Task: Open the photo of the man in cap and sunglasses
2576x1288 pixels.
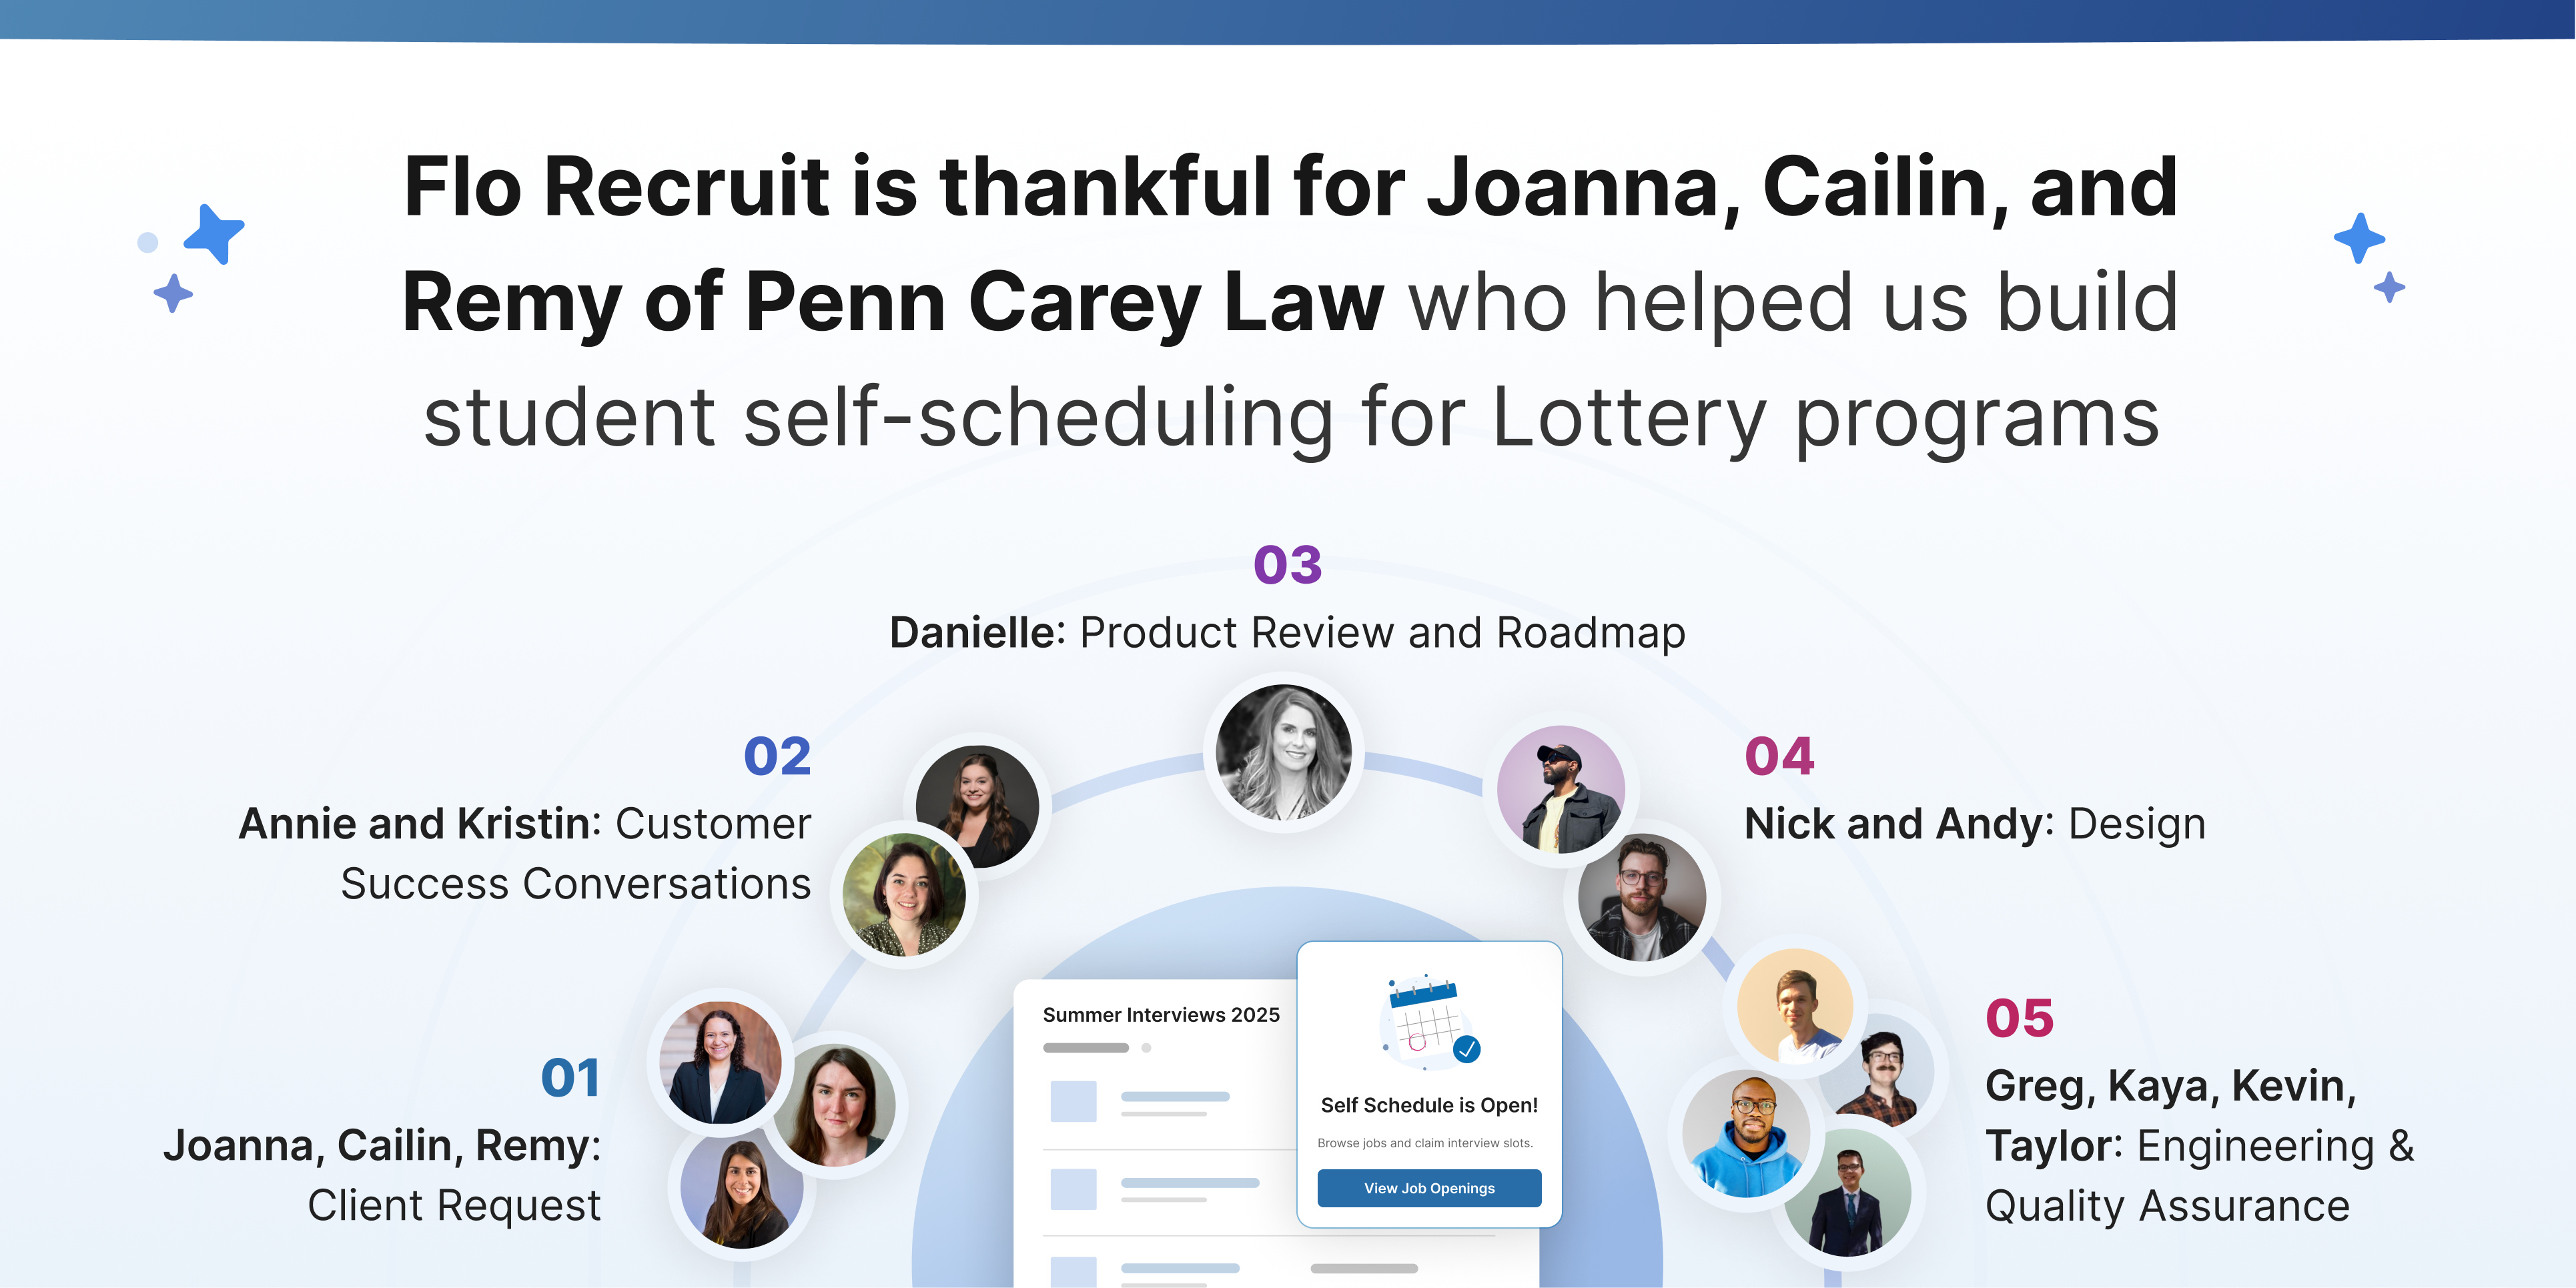Action: [1560, 789]
